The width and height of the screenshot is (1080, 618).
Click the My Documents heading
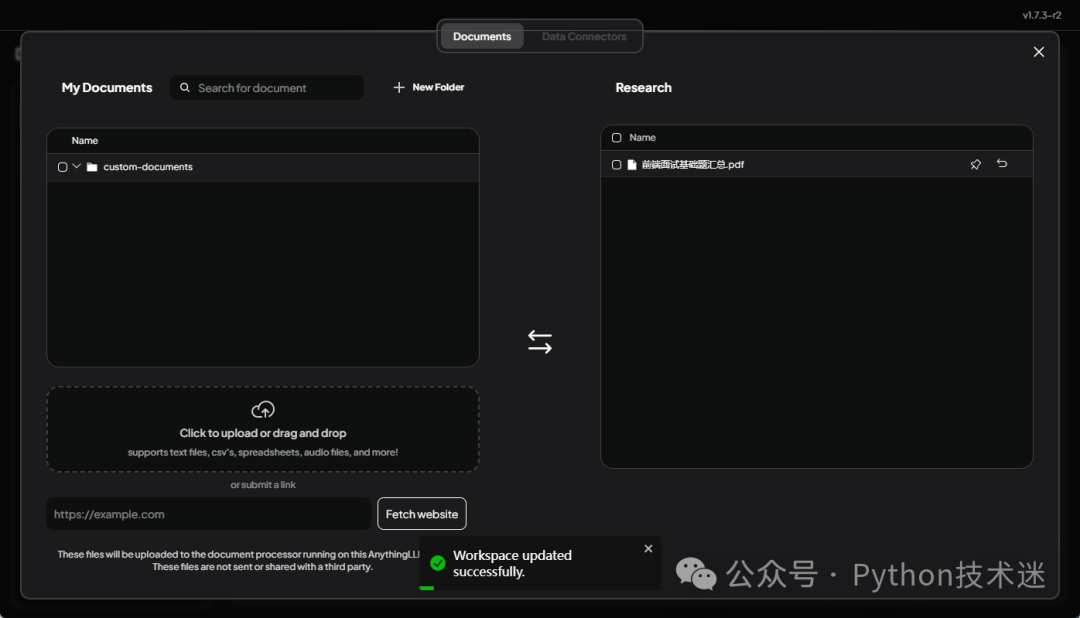tap(107, 87)
